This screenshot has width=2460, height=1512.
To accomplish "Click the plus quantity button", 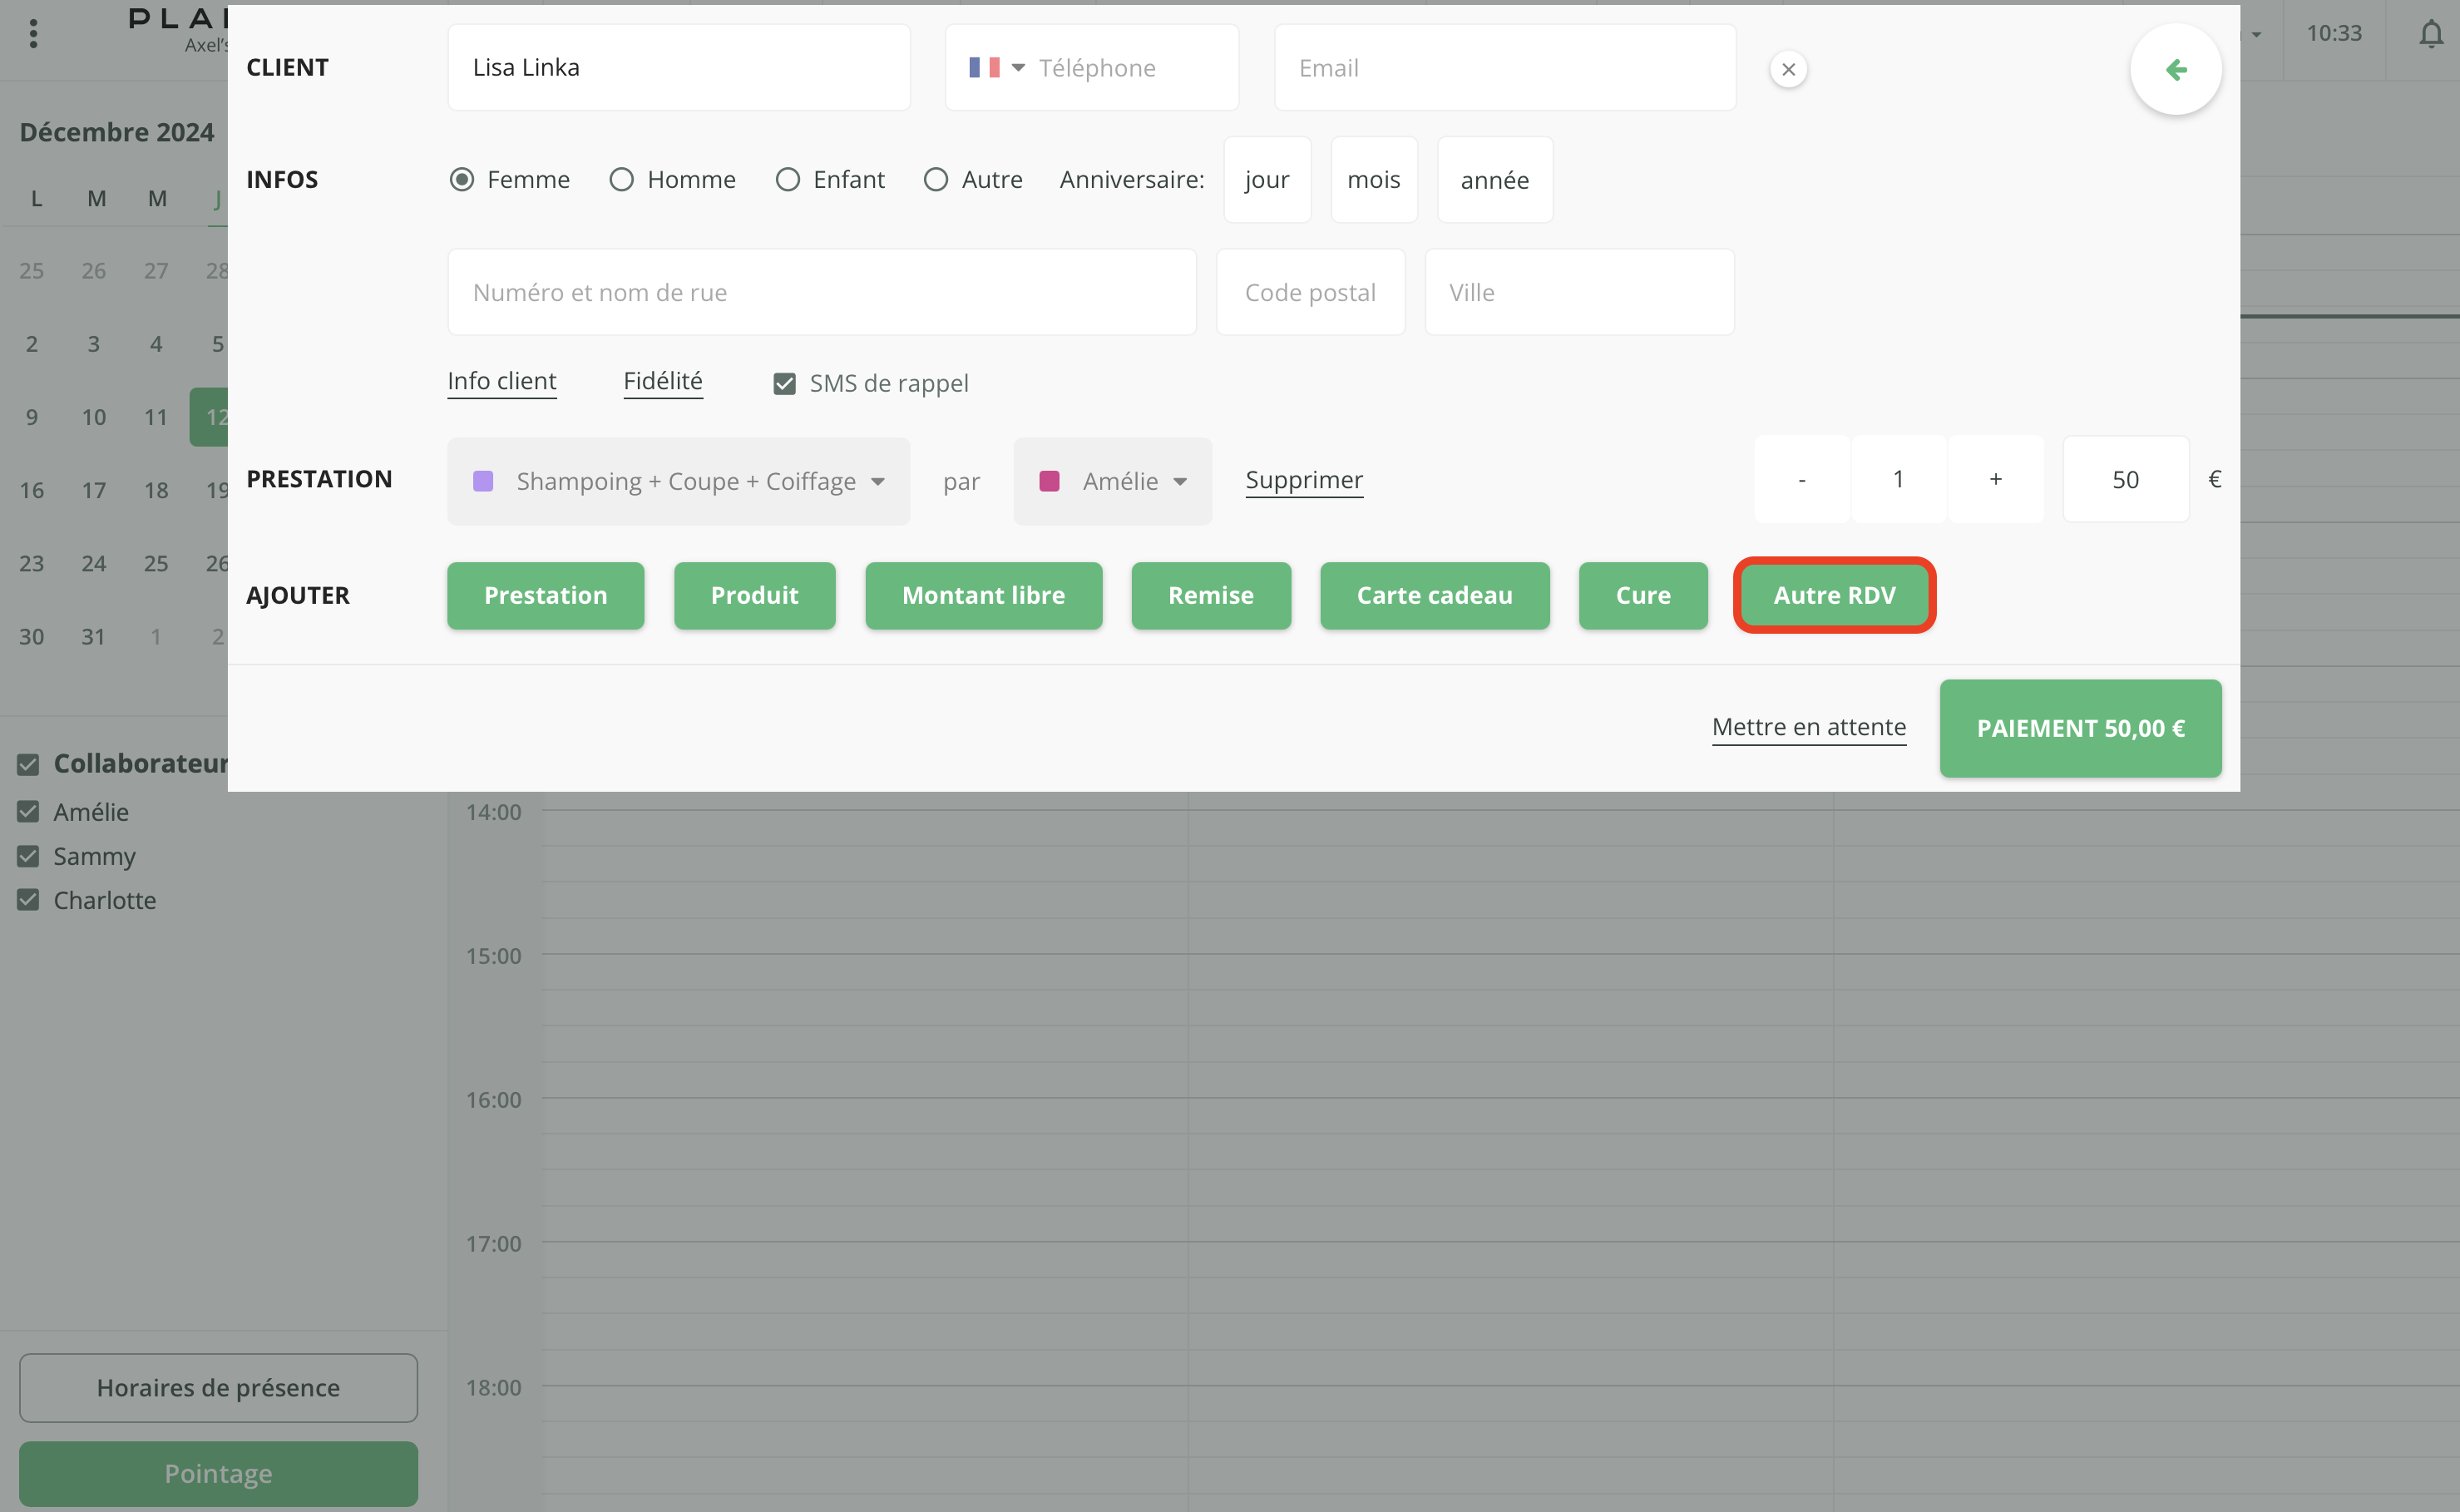I will pos(1995,479).
